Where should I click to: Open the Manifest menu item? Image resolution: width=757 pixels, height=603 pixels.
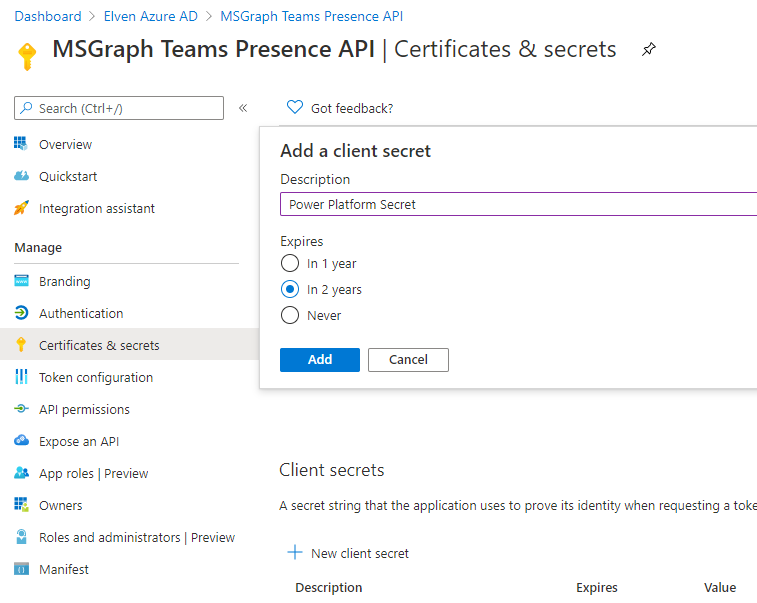click(x=64, y=569)
